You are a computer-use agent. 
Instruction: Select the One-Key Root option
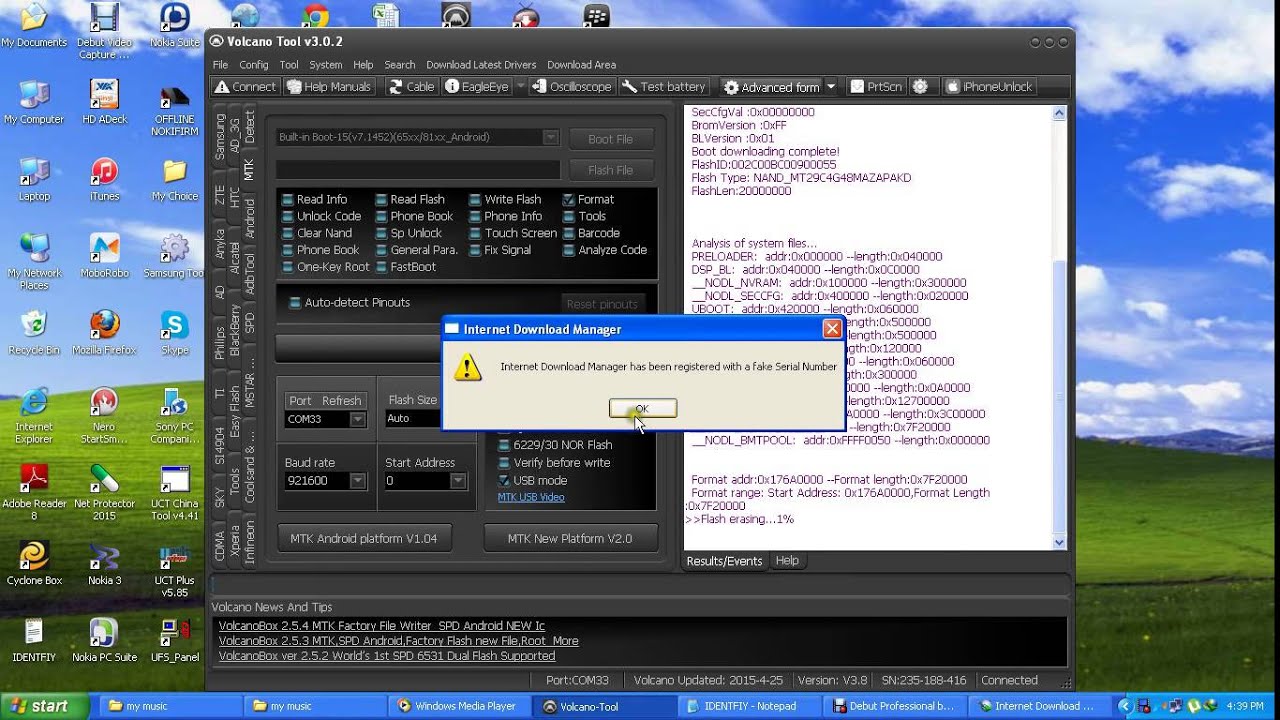[x=326, y=267]
